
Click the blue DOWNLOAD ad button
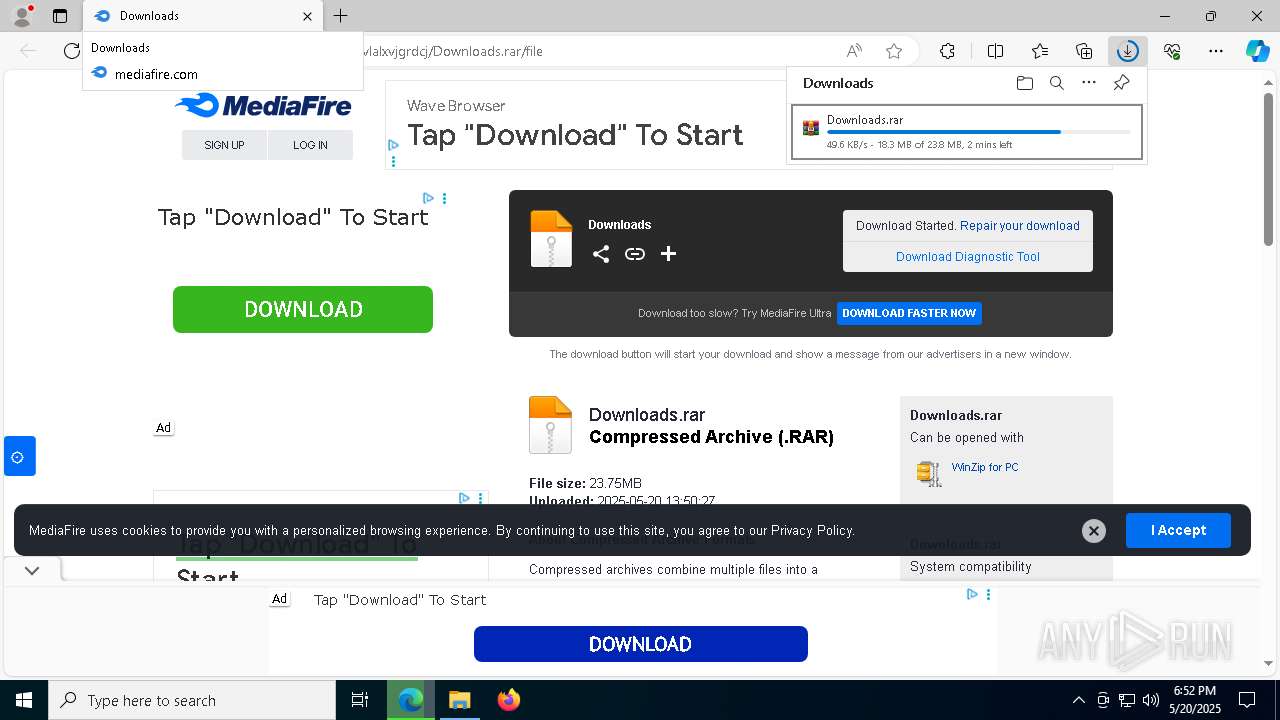[x=641, y=644]
